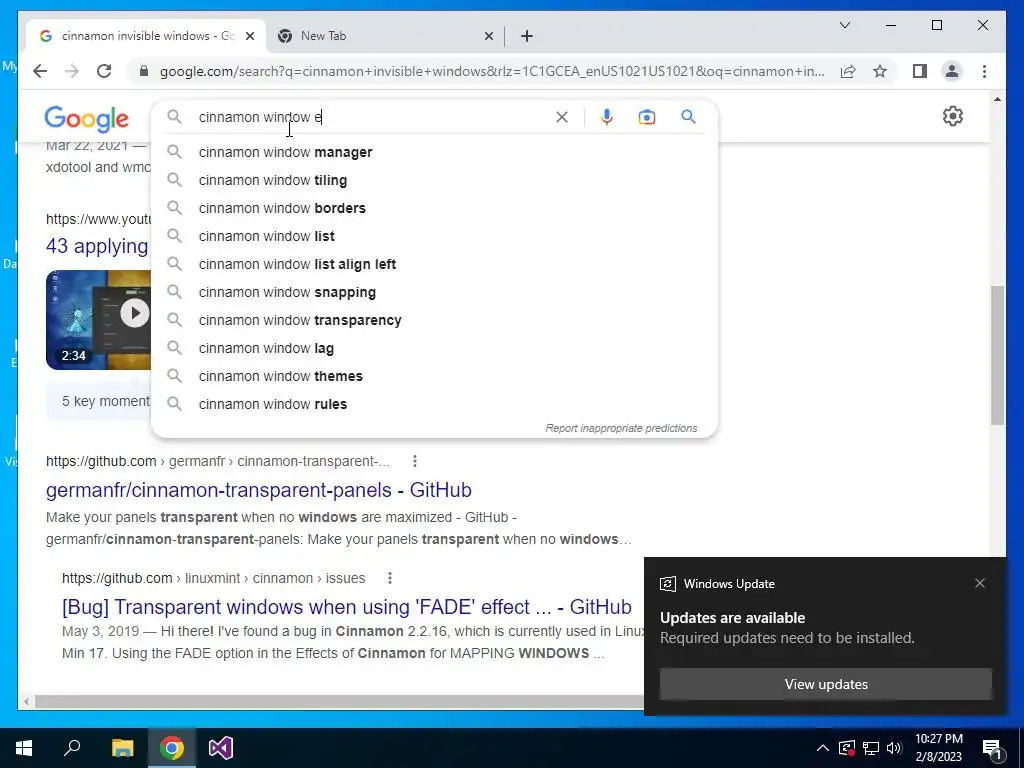Open a new Chrome tab with plus
This screenshot has width=1024, height=768.
tap(527, 36)
